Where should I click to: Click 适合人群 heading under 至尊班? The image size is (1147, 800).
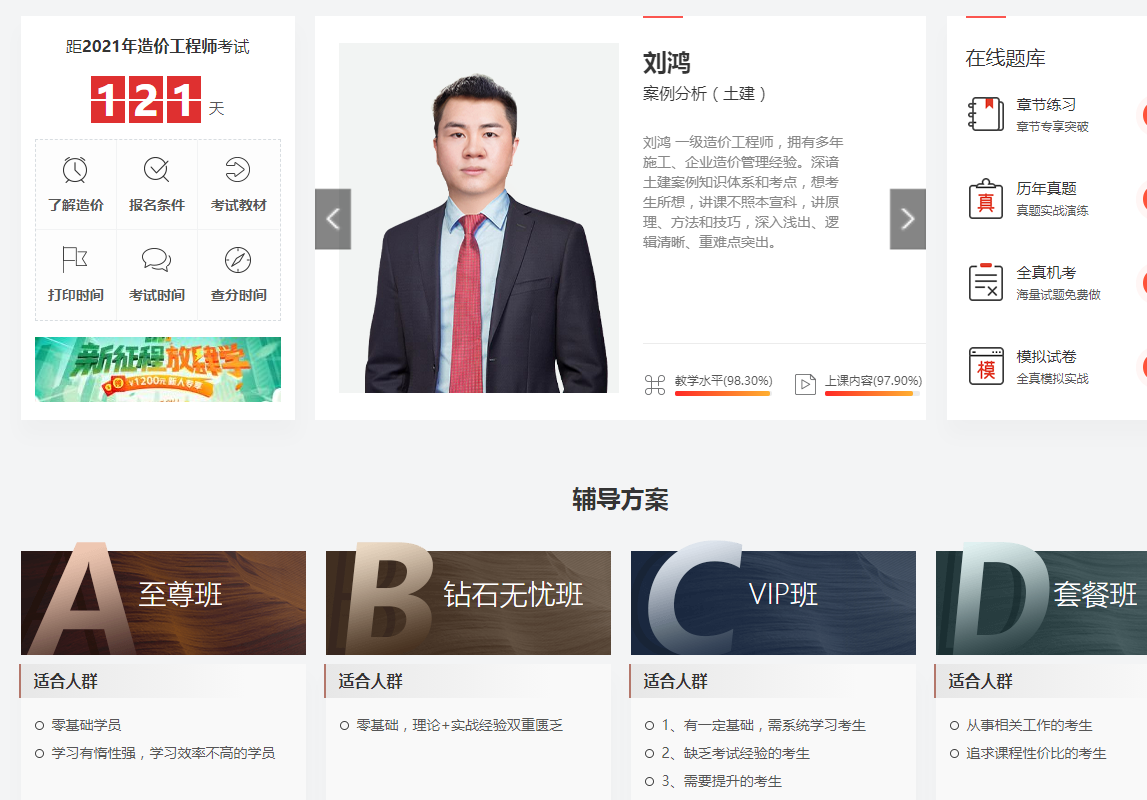(x=66, y=682)
